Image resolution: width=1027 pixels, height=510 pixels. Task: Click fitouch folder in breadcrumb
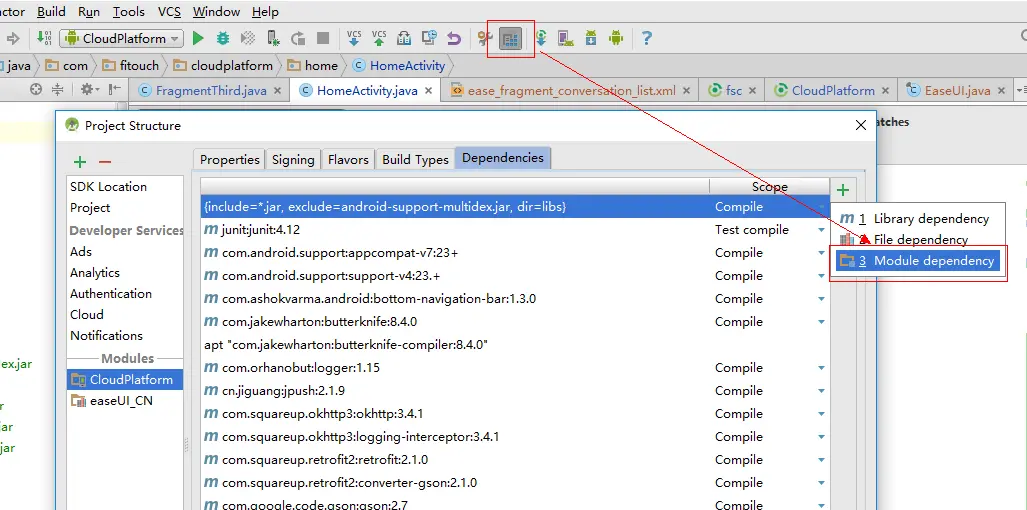point(131,65)
